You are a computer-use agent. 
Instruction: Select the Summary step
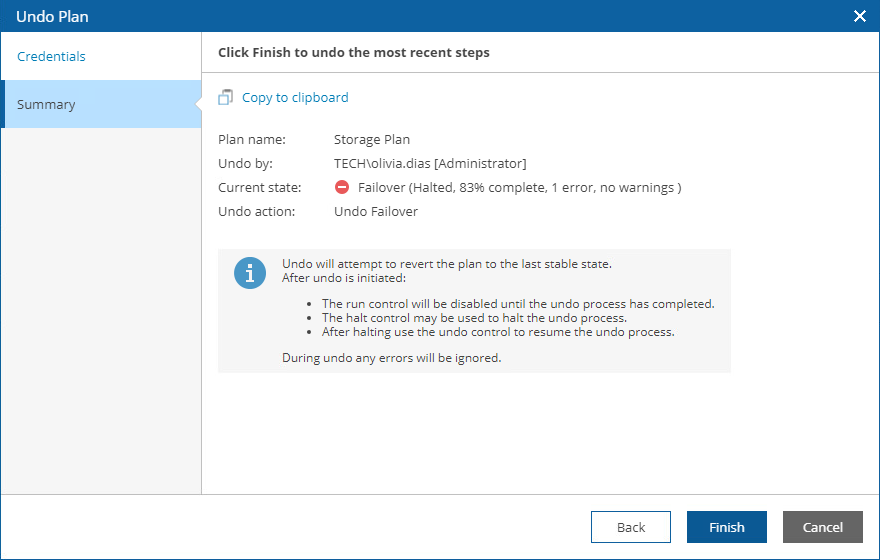pyautogui.click(x=46, y=105)
